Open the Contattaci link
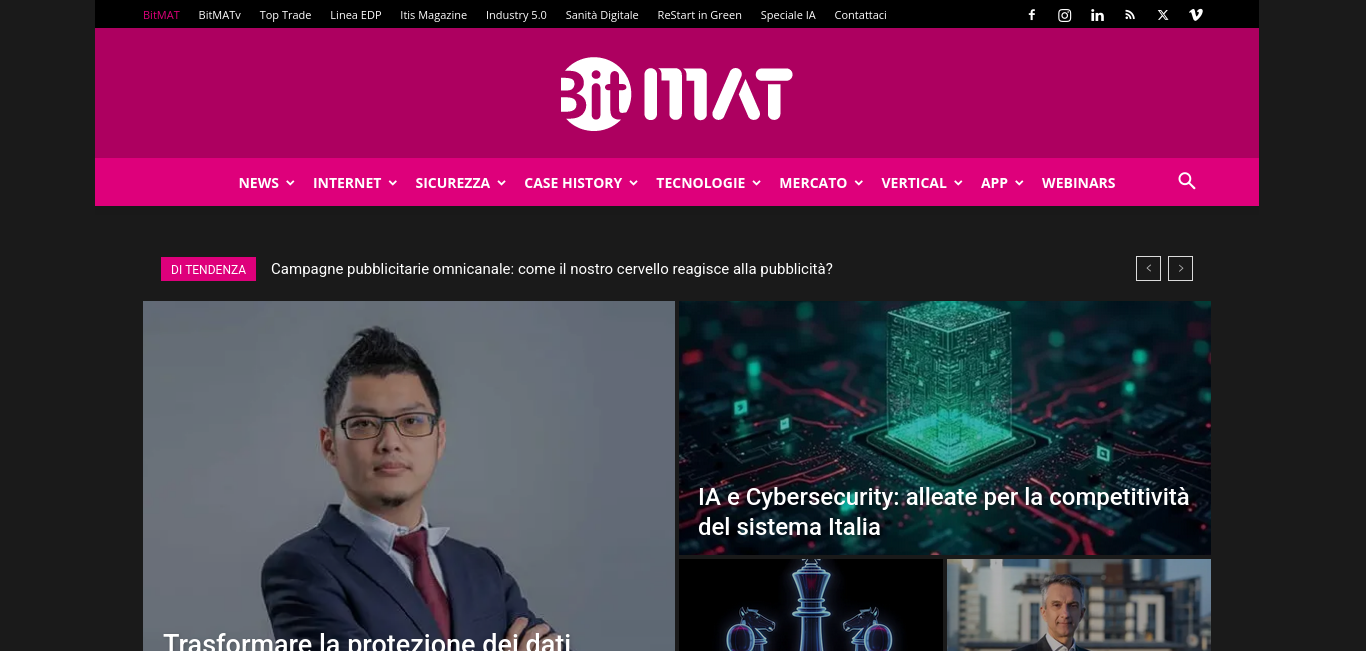This screenshot has height=651, width=1366. tap(860, 15)
